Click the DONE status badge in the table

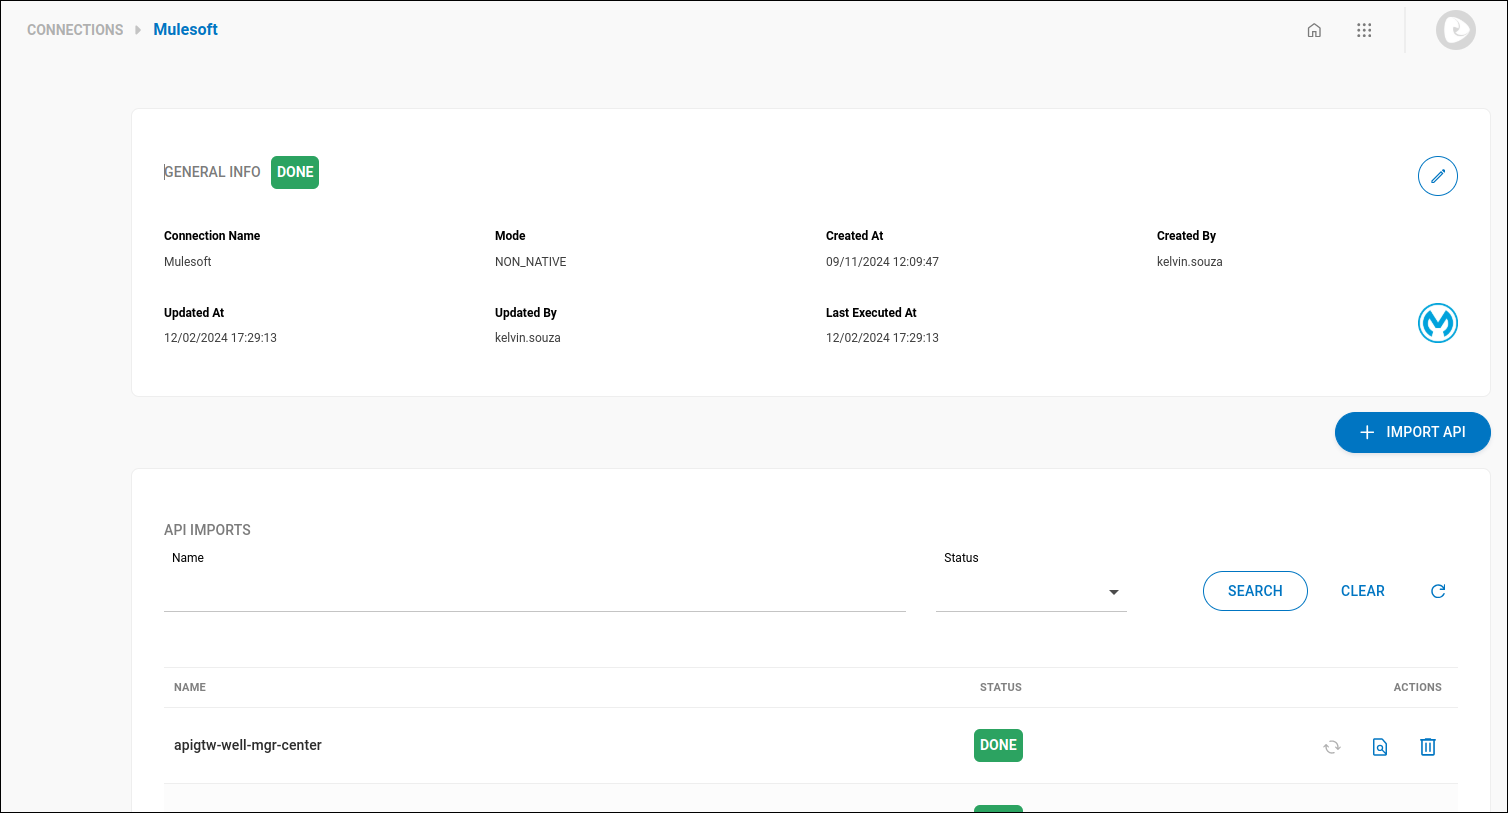click(997, 745)
